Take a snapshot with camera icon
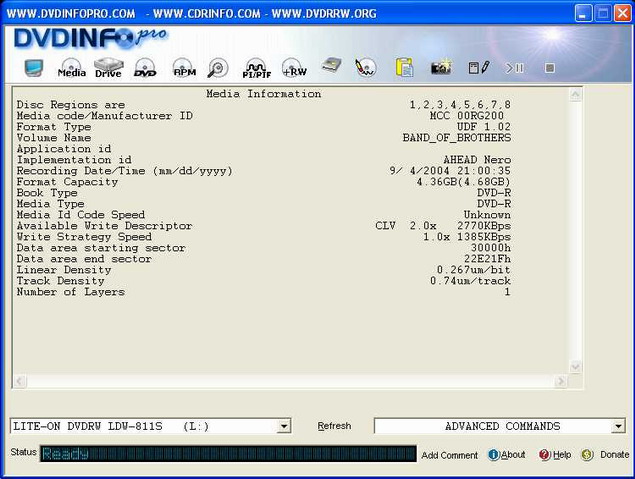Image resolution: width=635 pixels, height=479 pixels. (441, 67)
